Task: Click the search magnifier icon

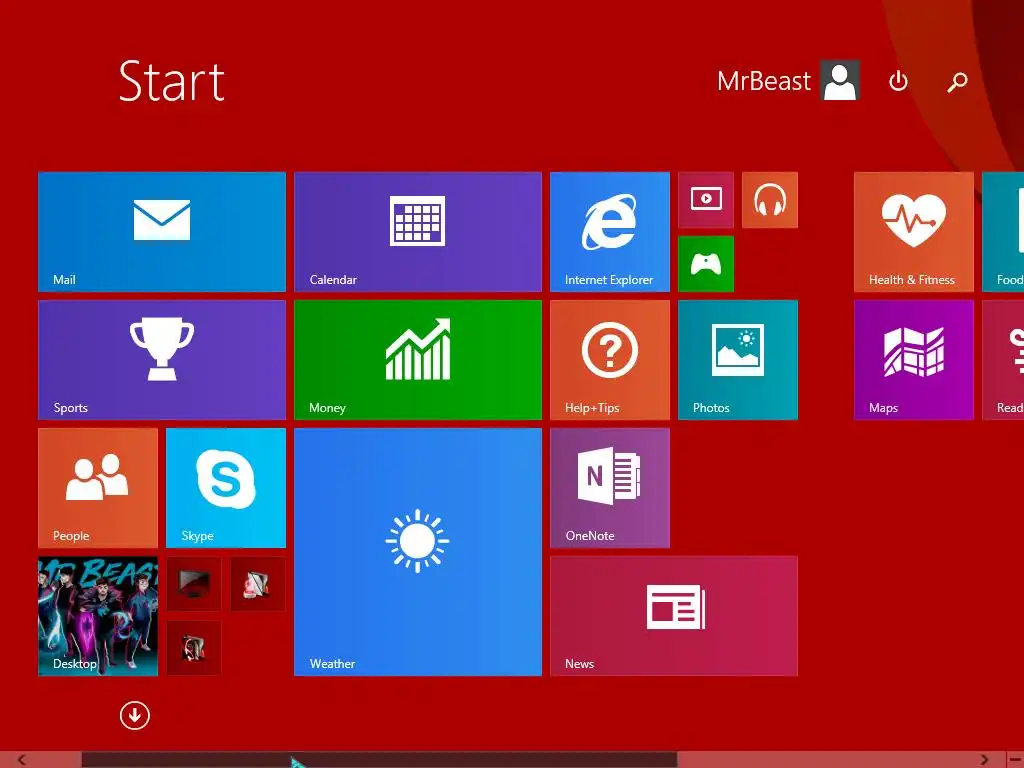Action: point(957,82)
